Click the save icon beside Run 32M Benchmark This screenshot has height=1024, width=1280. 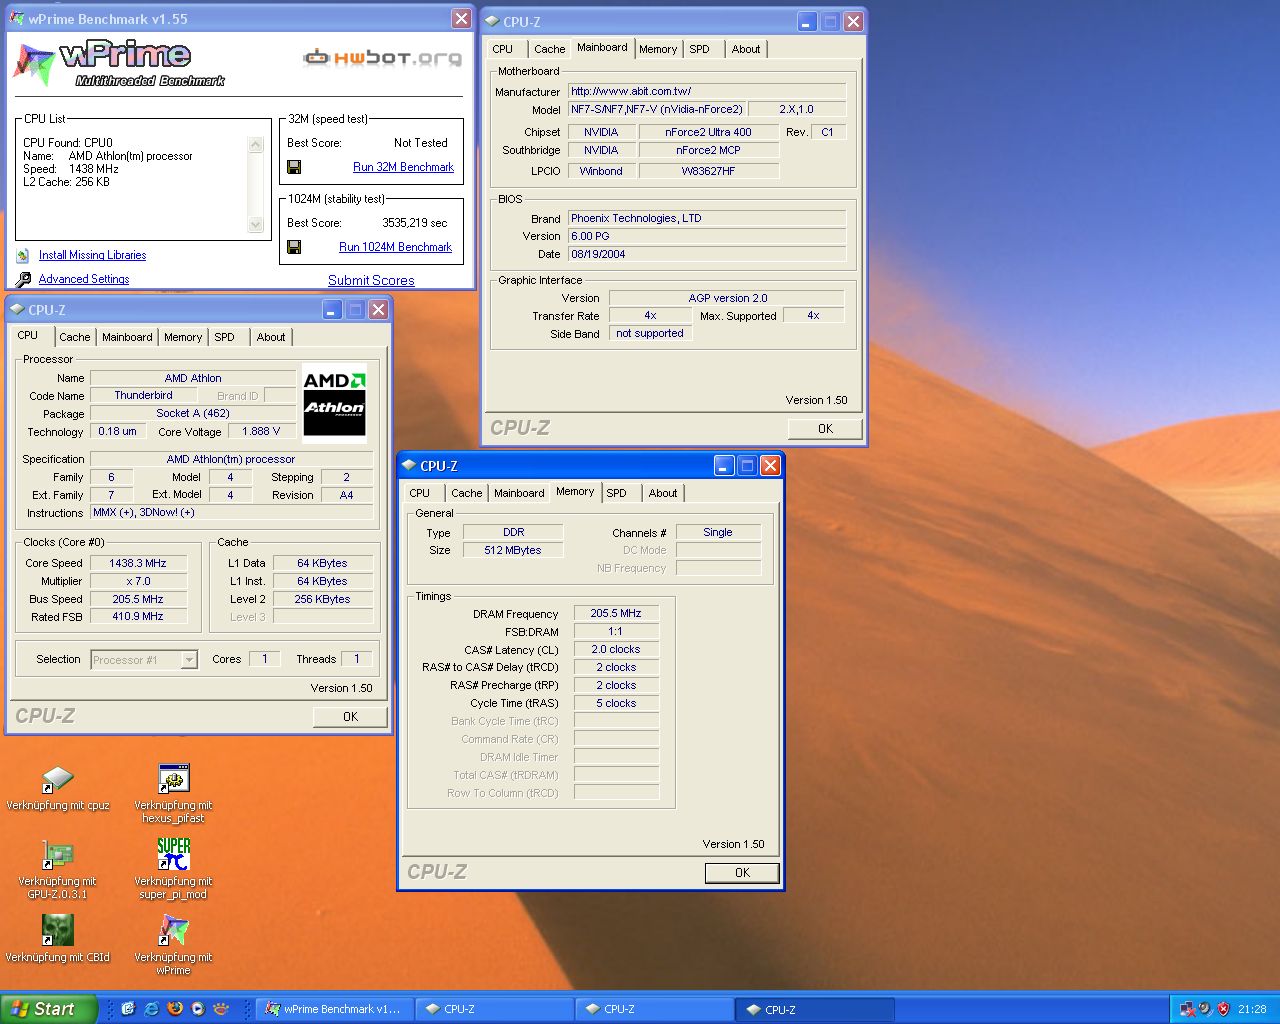(294, 167)
